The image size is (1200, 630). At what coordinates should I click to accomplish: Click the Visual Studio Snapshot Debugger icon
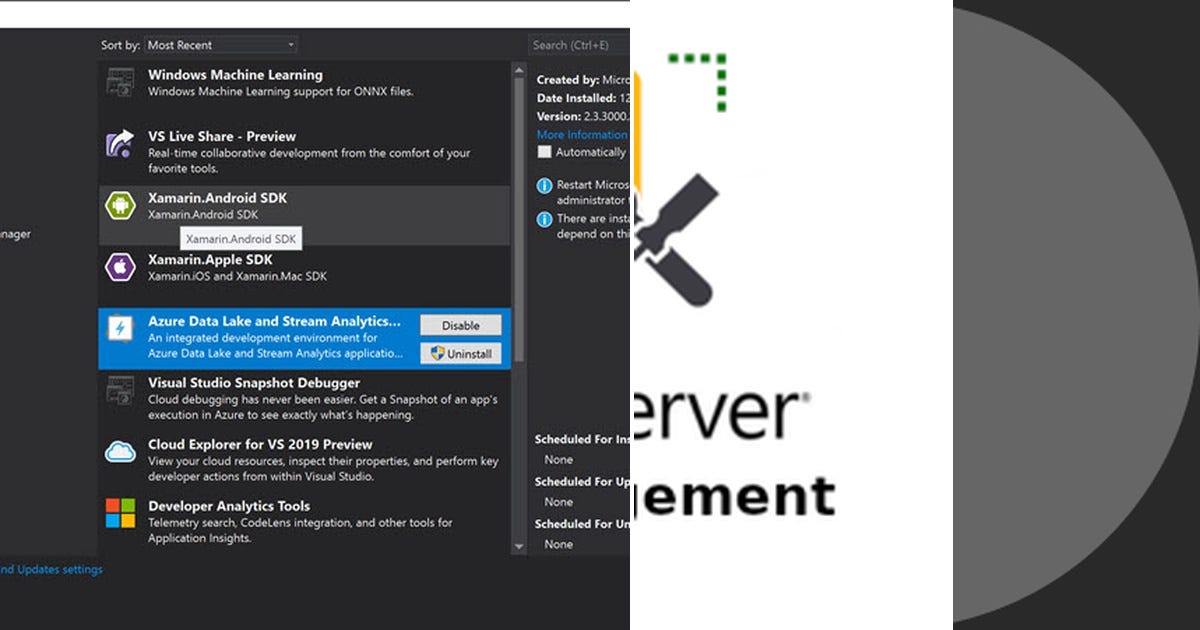pos(122,391)
